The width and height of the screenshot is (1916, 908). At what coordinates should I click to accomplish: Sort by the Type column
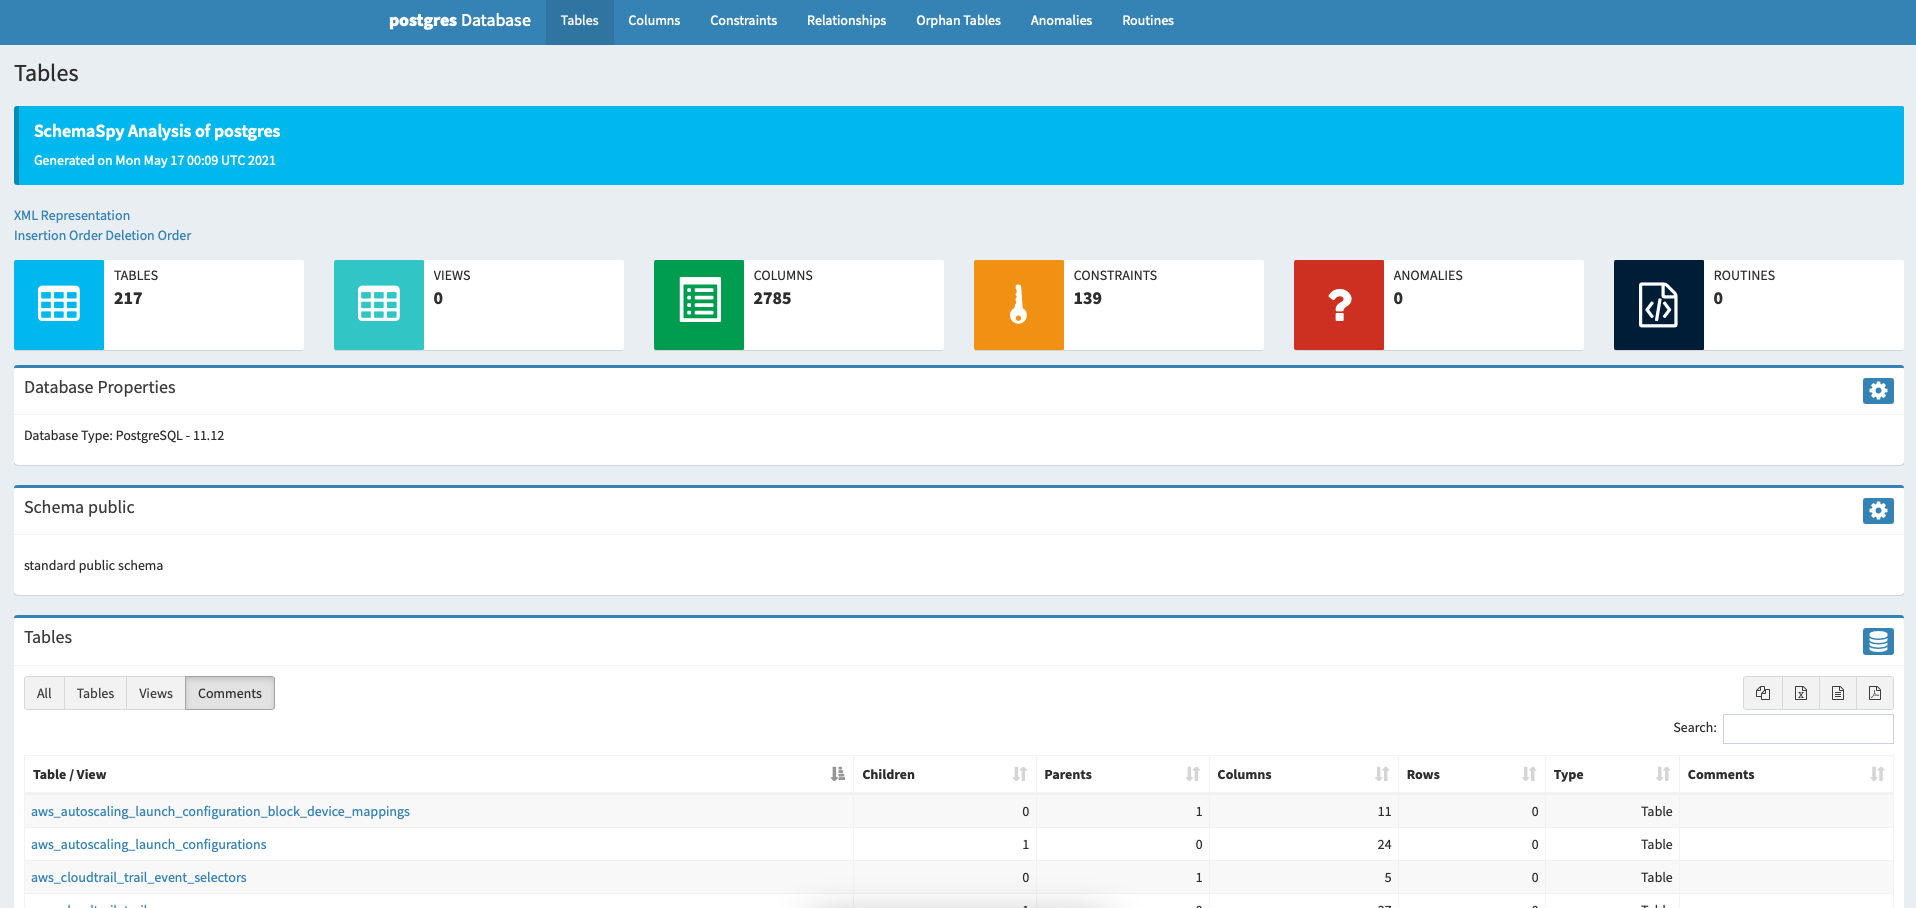tap(1612, 774)
